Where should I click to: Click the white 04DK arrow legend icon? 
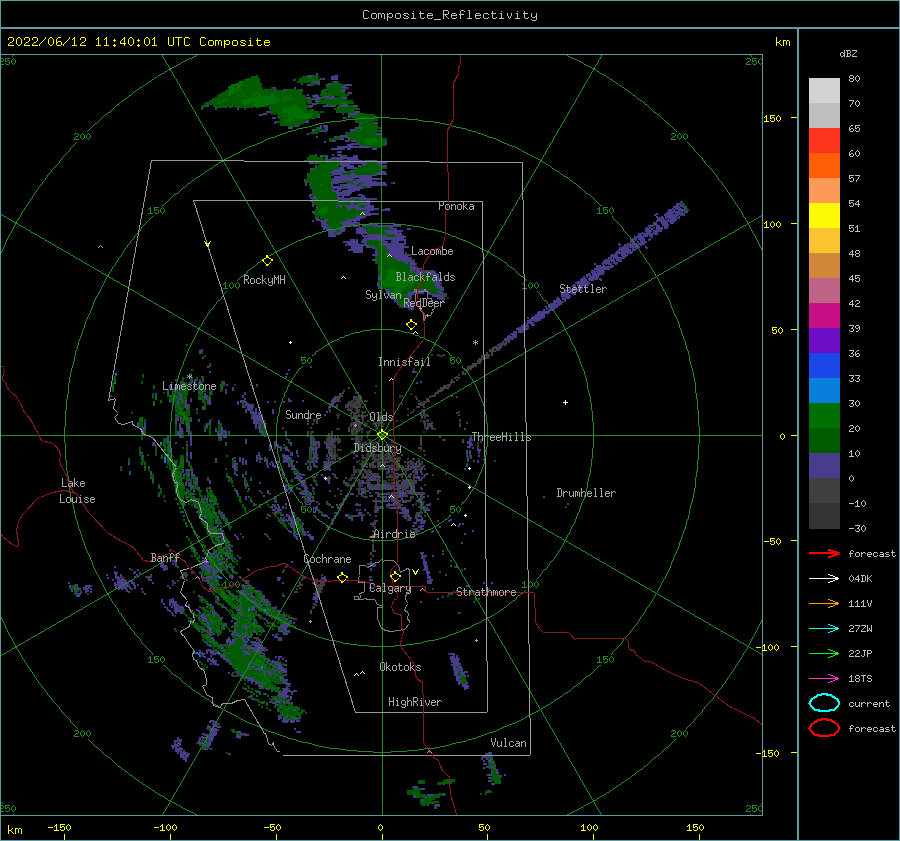[x=824, y=578]
